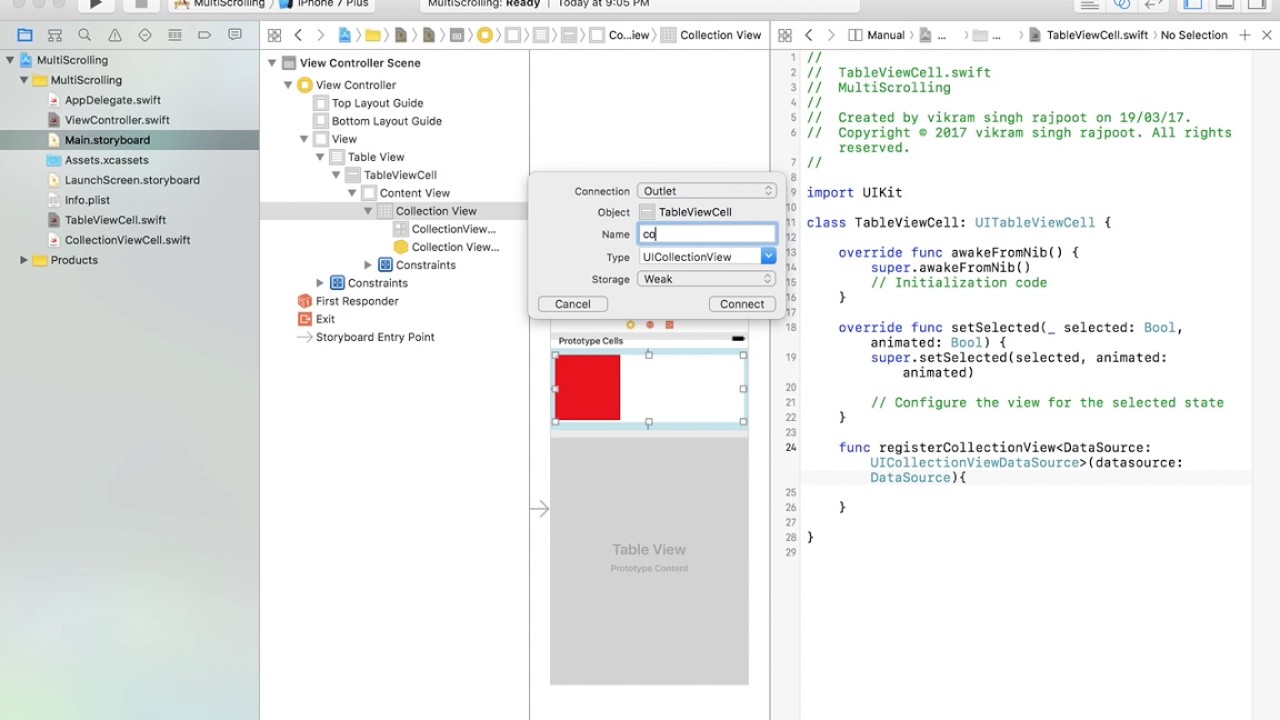Select CollectionViewCell.swift in navigator
Viewport: 1280px width, 720px height.
[127, 240]
